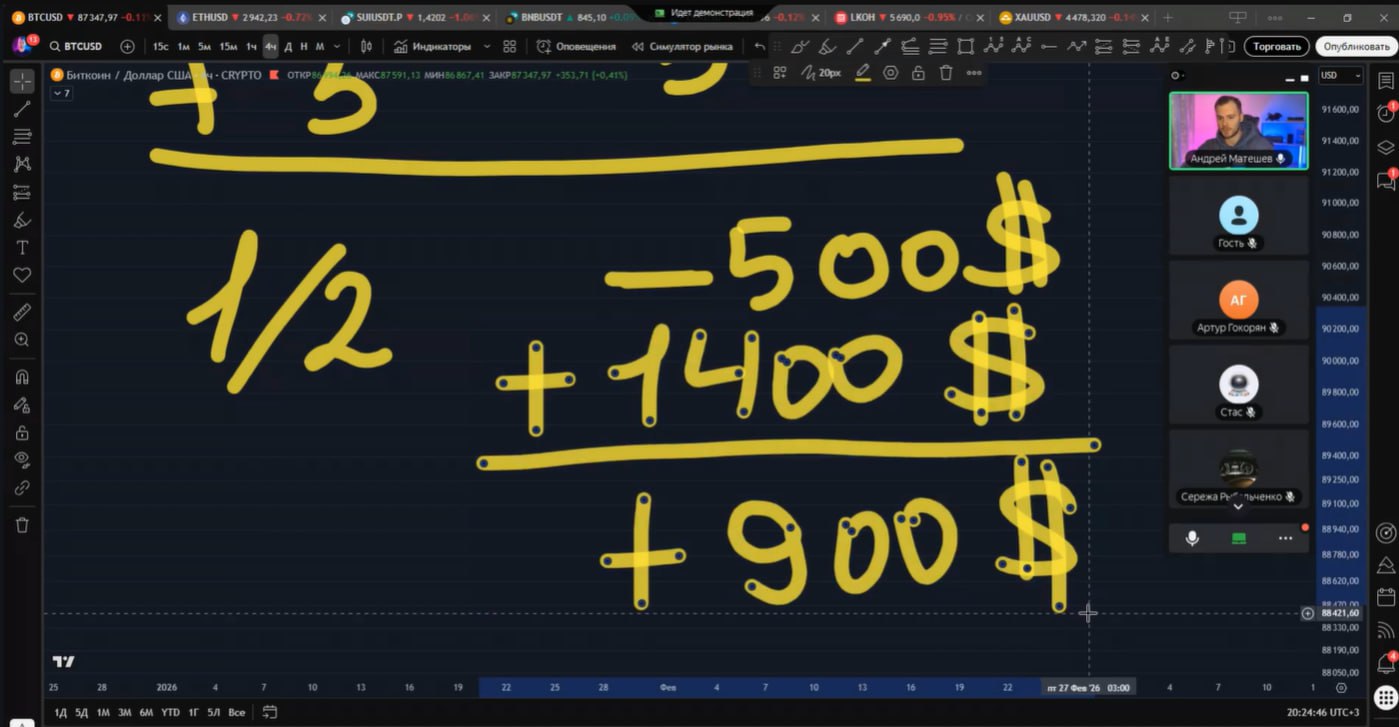Toggle lock on the selected drawing
The height and width of the screenshot is (727, 1399).
pyautogui.click(x=918, y=73)
